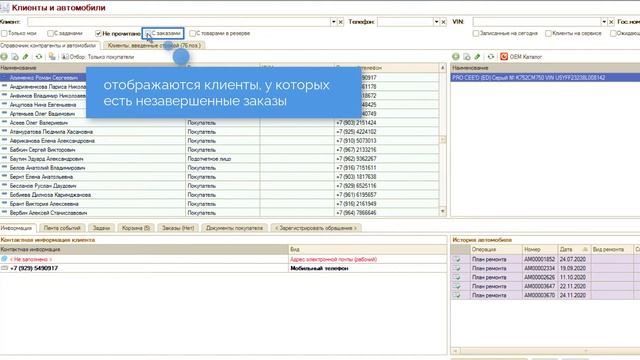Uncheck the 'Не прочитано' checkbox

pyautogui.click(x=98, y=33)
